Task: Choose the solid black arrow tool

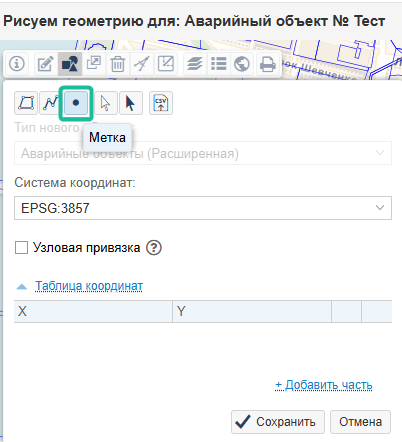Action: coord(131,103)
